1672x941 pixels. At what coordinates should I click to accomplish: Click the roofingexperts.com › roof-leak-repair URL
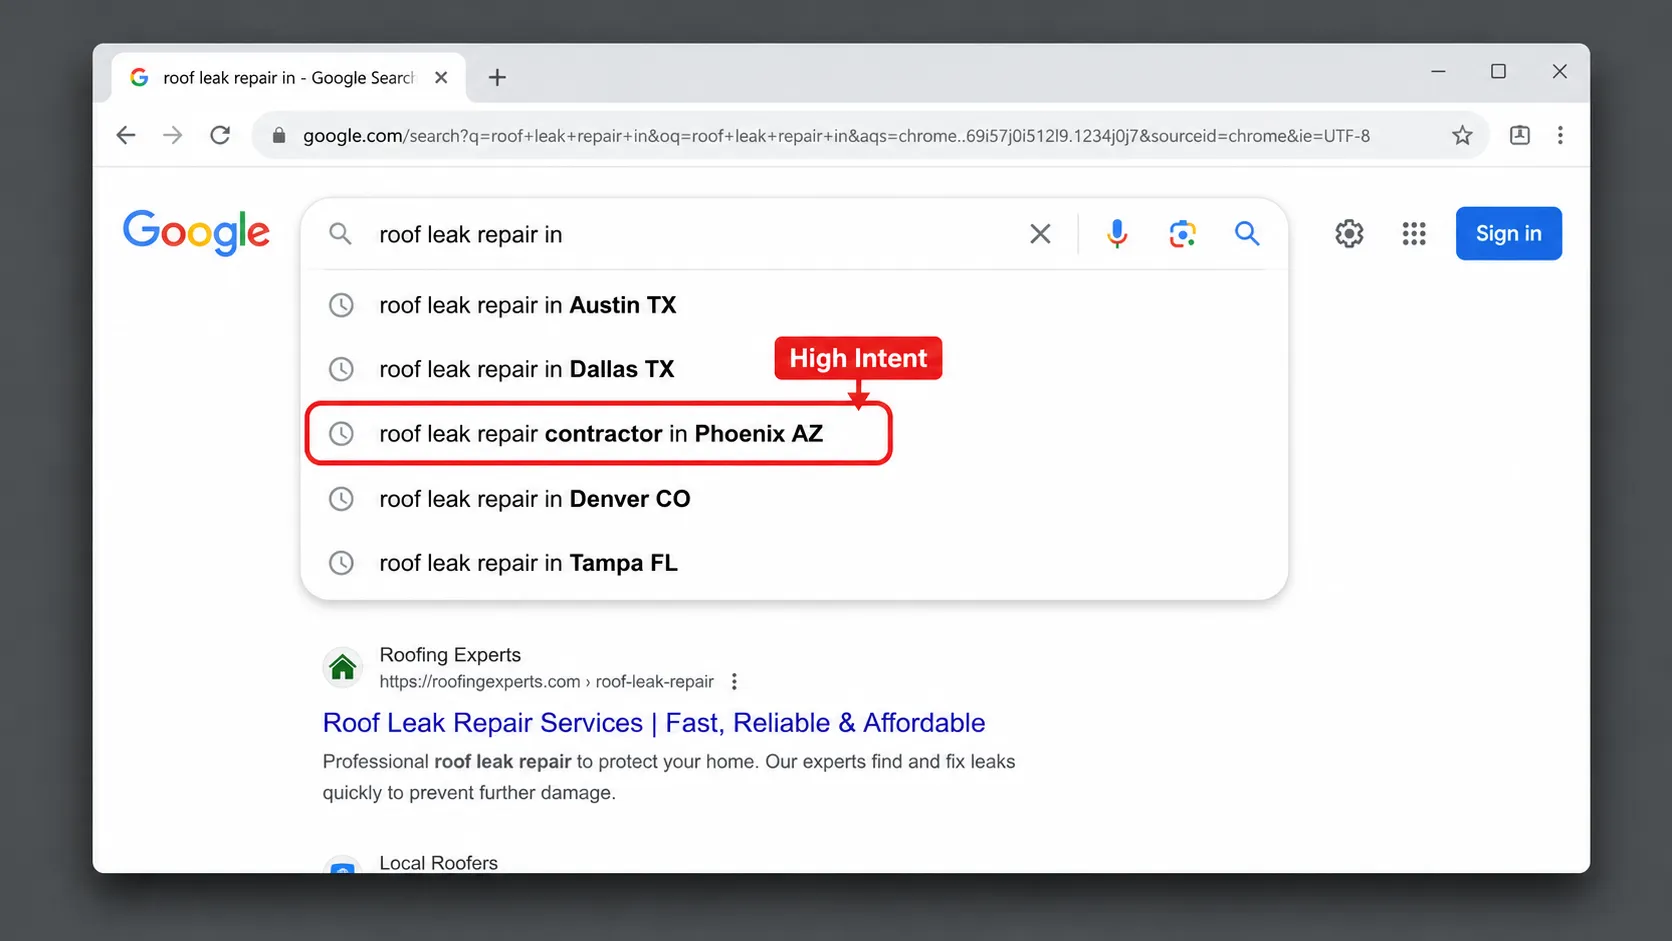point(546,682)
